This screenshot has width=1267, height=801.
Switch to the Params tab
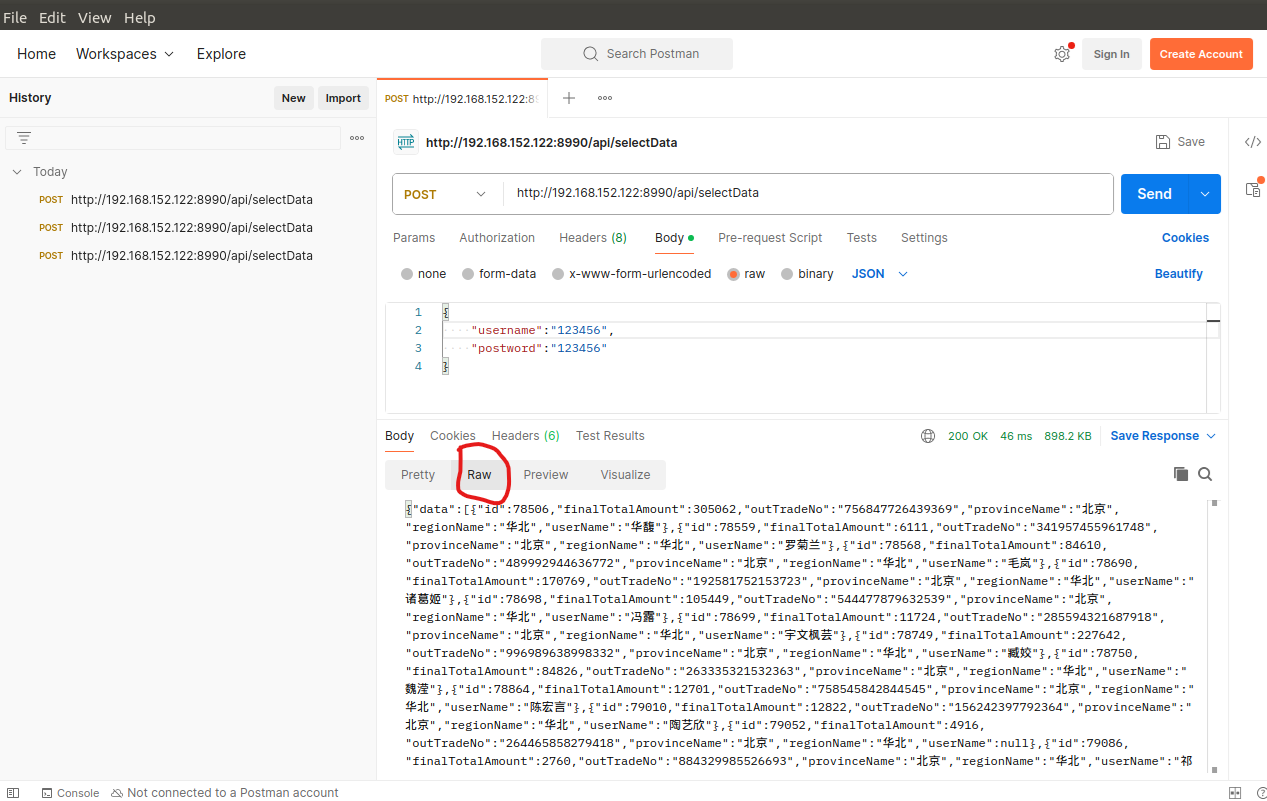point(414,238)
